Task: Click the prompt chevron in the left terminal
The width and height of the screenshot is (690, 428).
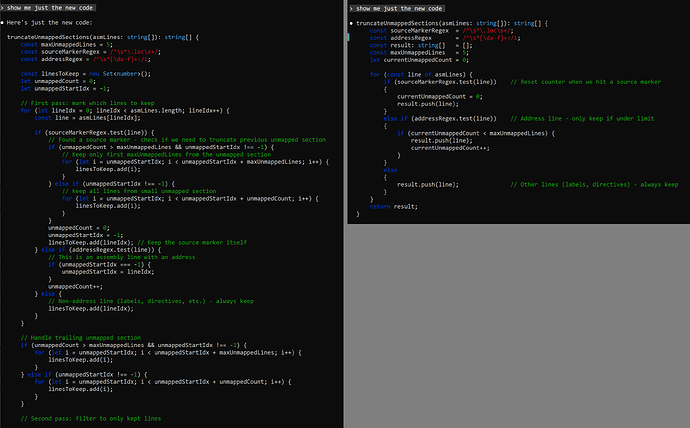Action: click(x=4, y=7)
